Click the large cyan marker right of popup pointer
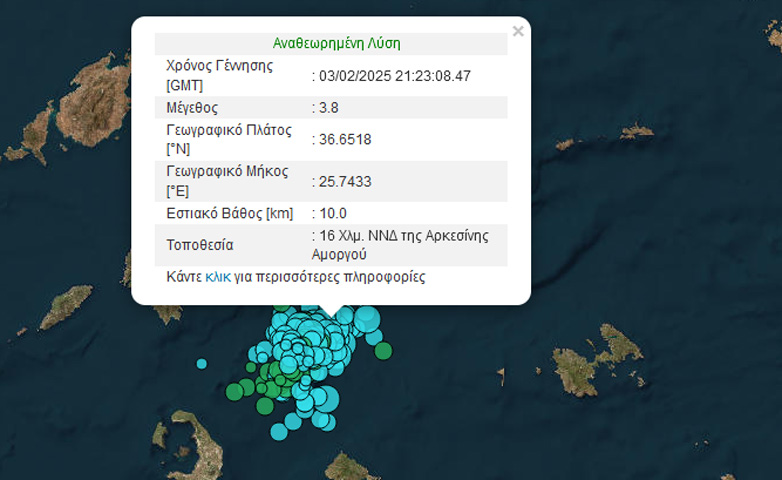Viewport: 782px width, 480px height. [368, 320]
